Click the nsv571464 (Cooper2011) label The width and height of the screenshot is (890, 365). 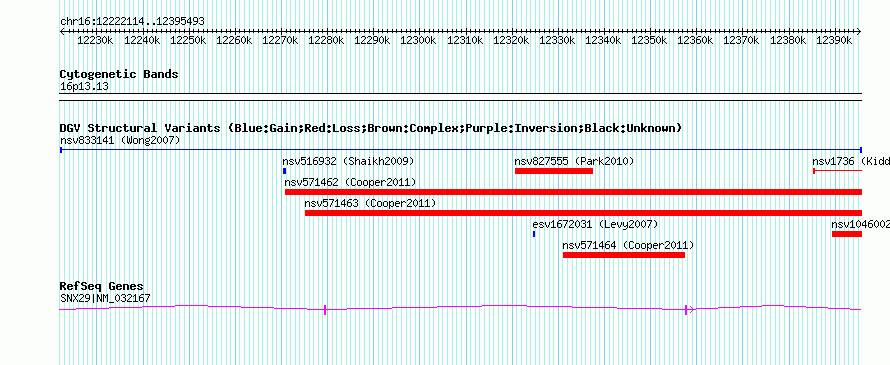click(x=628, y=245)
